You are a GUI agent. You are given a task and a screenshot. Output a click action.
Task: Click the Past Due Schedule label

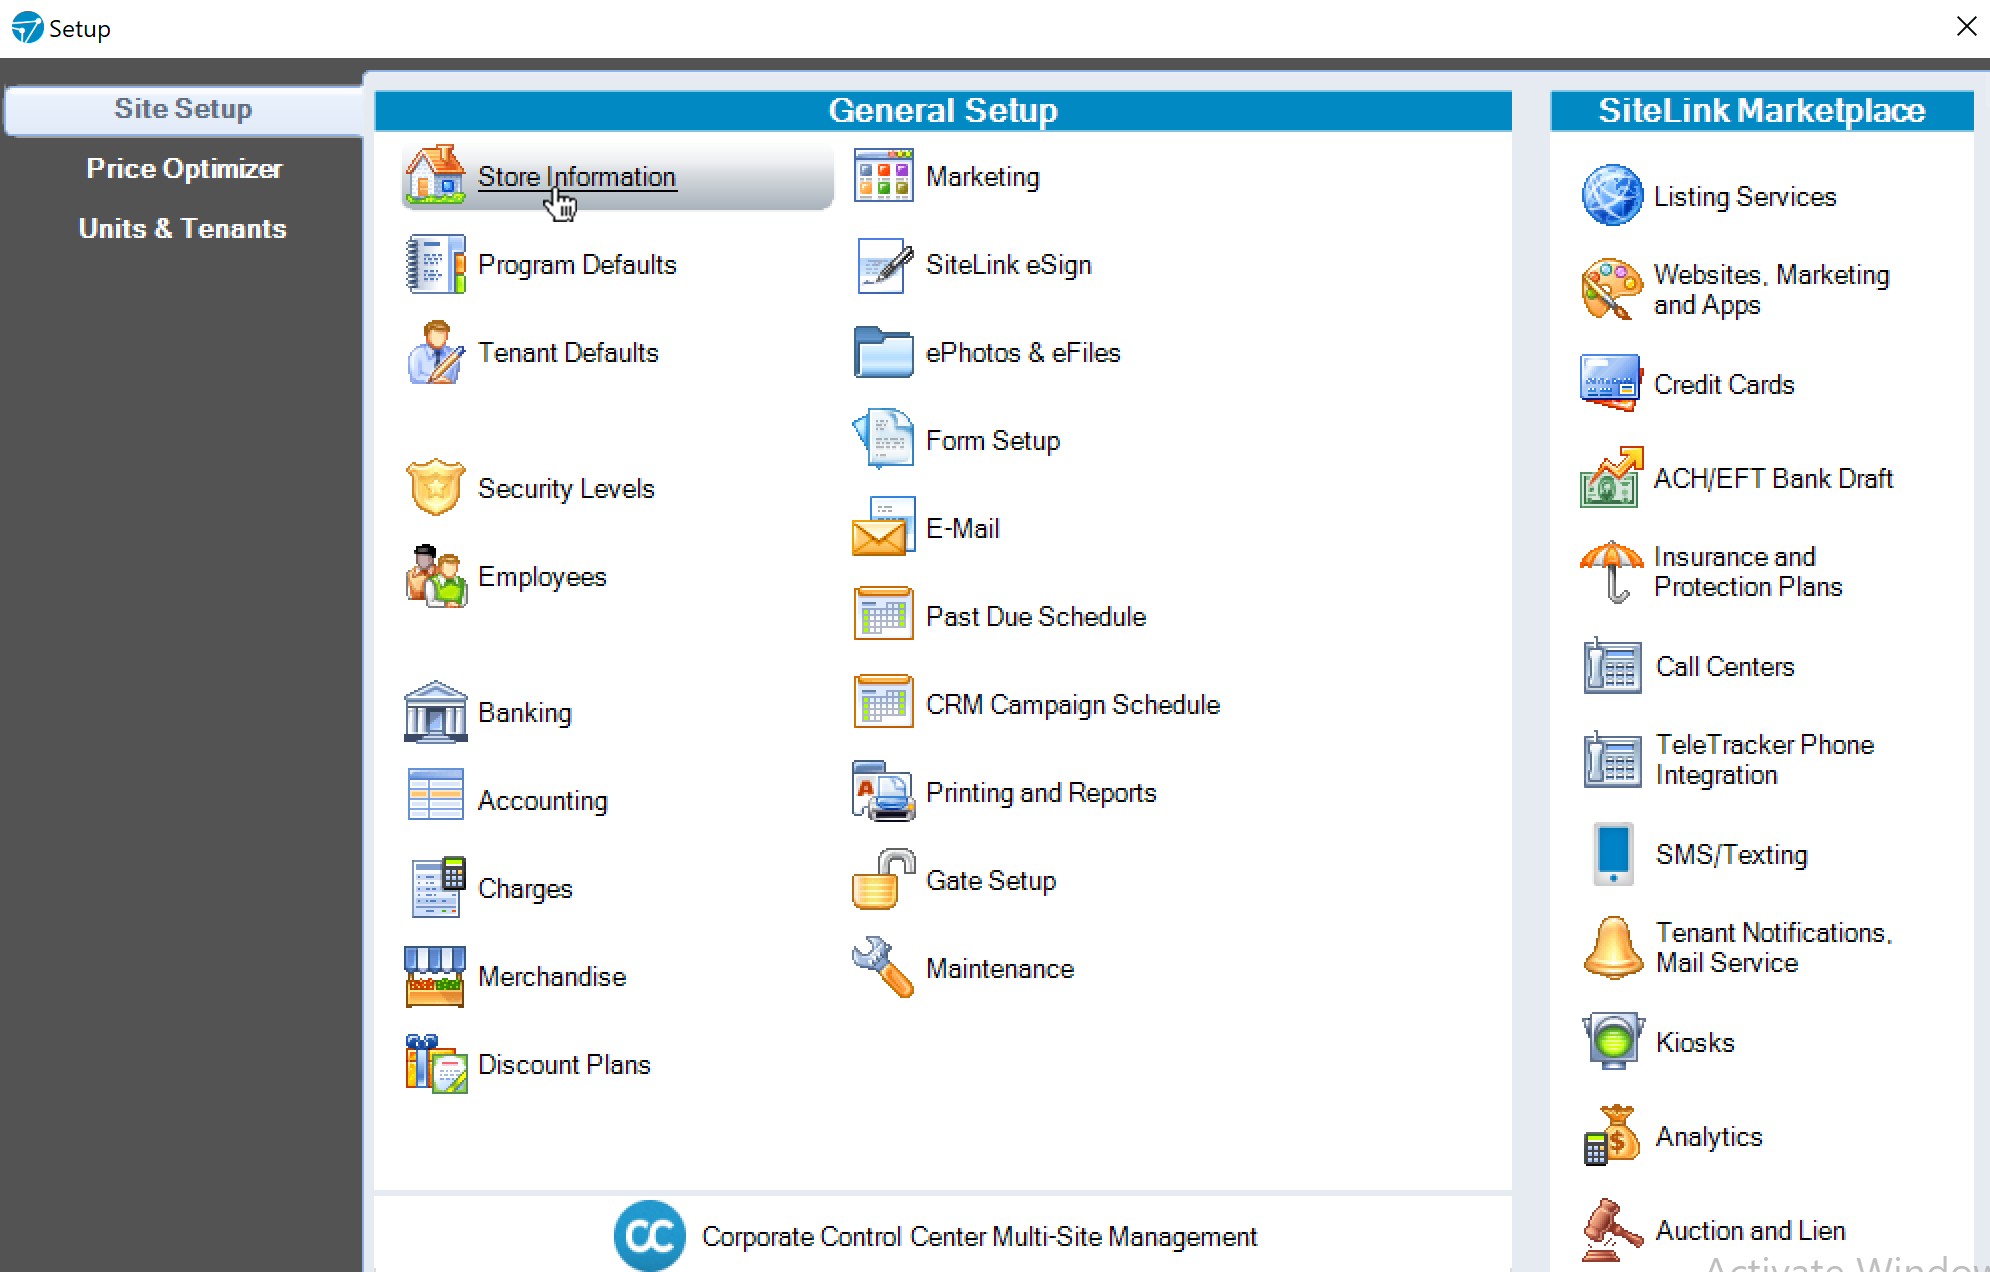1036,616
